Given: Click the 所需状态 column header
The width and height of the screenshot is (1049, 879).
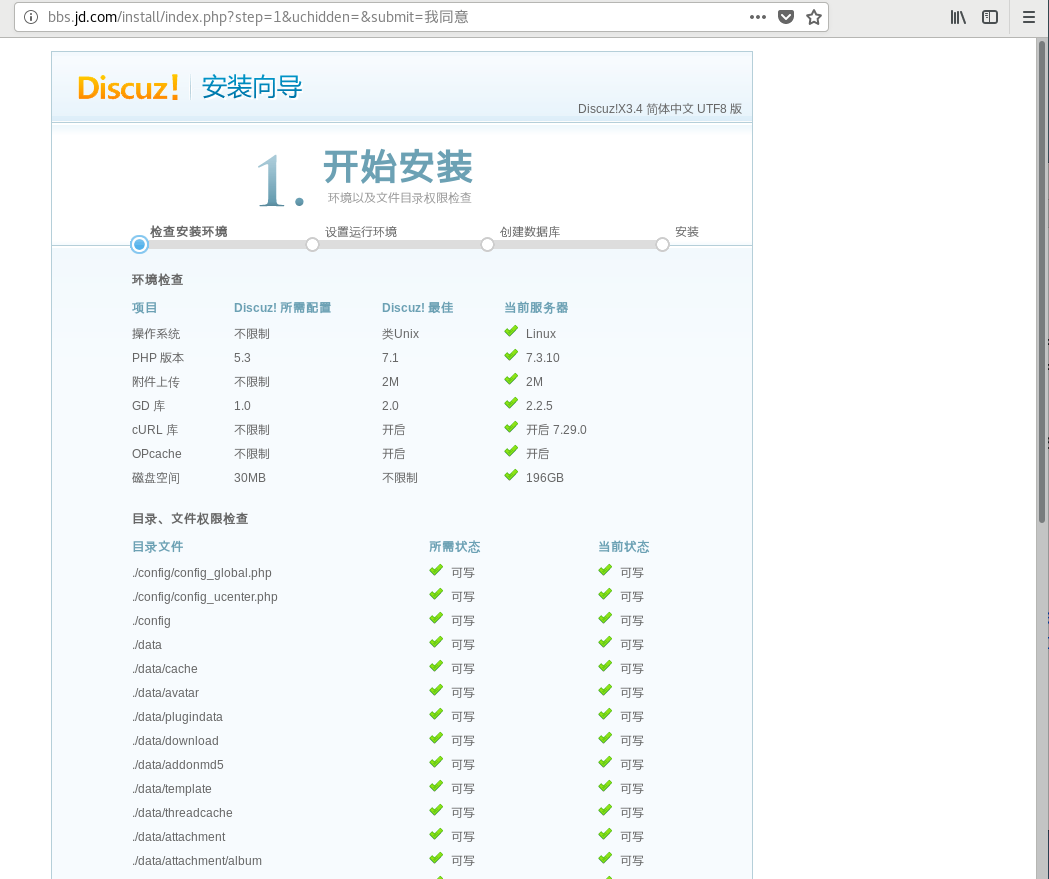Looking at the screenshot, I should pyautogui.click(x=454, y=547).
